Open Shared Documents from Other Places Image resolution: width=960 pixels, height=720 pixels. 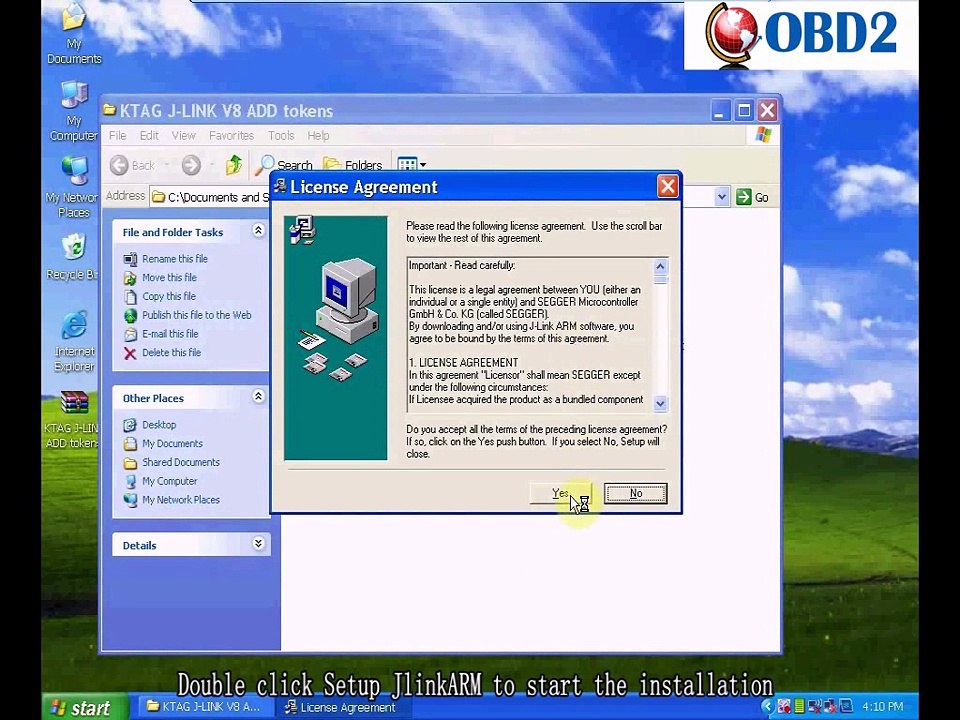click(x=181, y=462)
